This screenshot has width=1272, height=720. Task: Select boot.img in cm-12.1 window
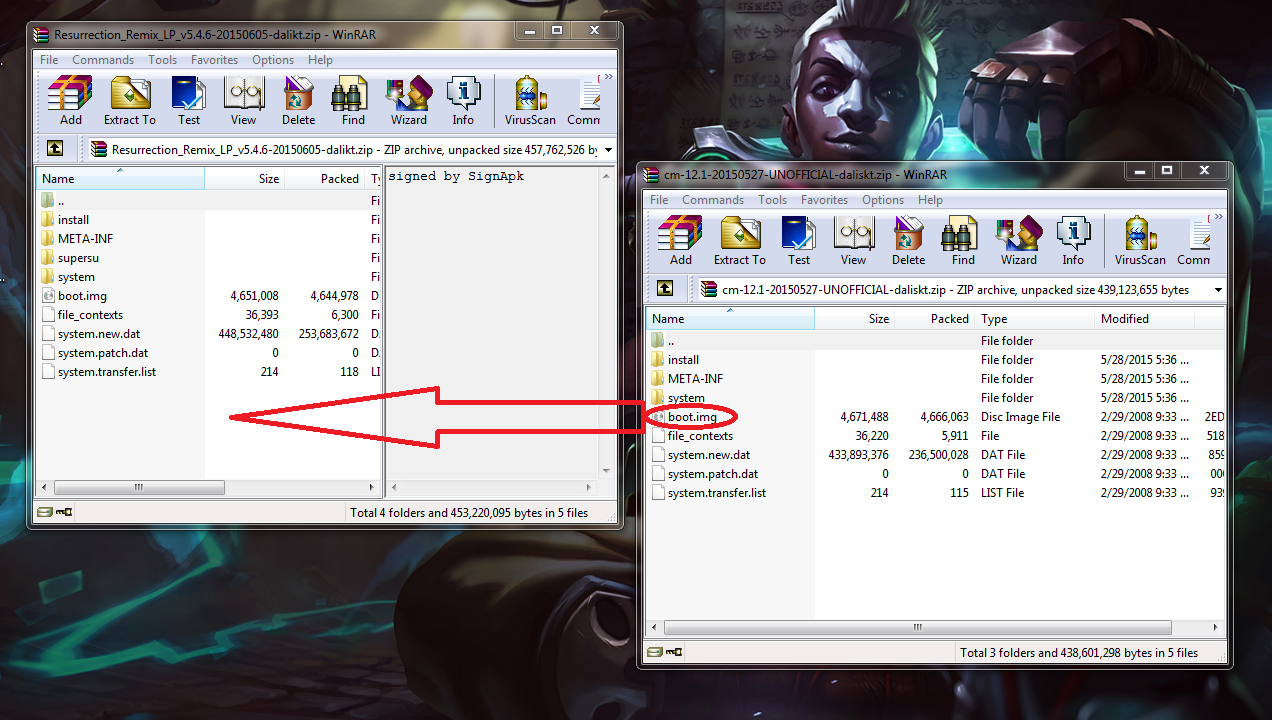tap(692, 416)
